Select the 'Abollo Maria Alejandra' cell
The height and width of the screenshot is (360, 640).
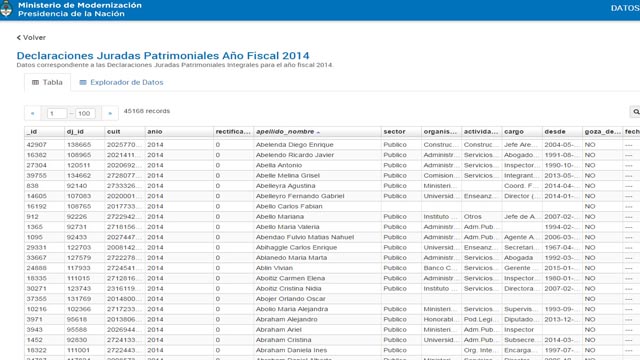[x=318, y=309]
